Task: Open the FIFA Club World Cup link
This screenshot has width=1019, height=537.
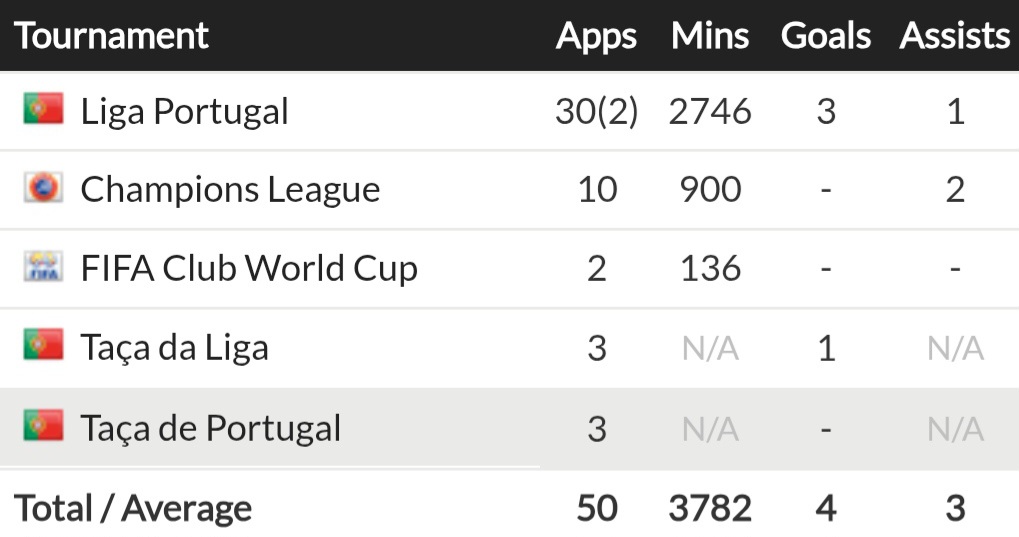Action: tap(249, 269)
